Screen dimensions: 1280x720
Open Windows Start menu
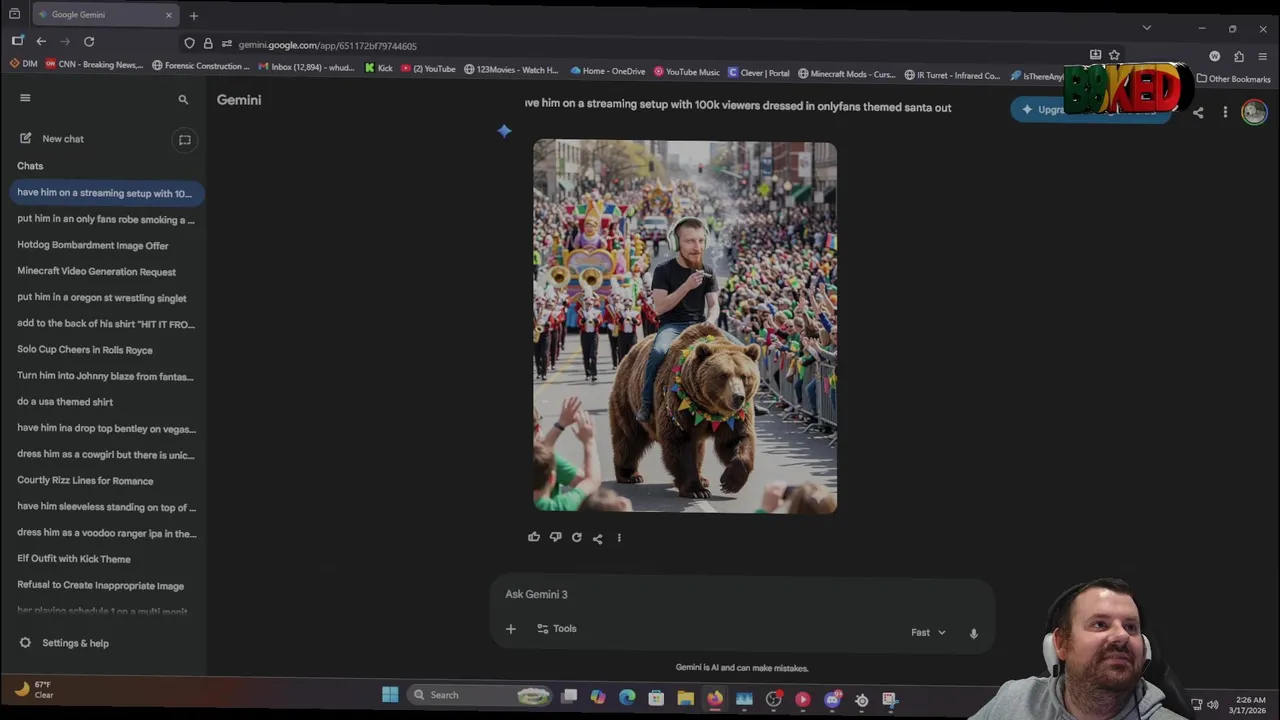tap(390, 695)
